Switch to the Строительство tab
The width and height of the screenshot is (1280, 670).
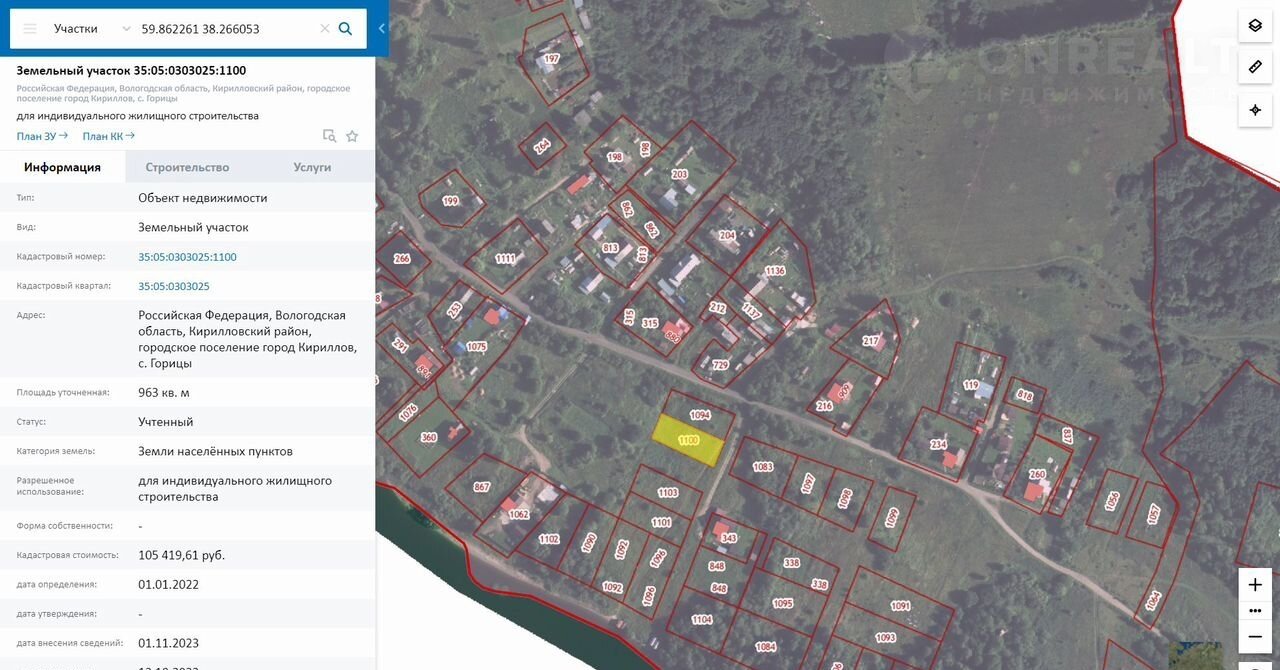[187, 167]
